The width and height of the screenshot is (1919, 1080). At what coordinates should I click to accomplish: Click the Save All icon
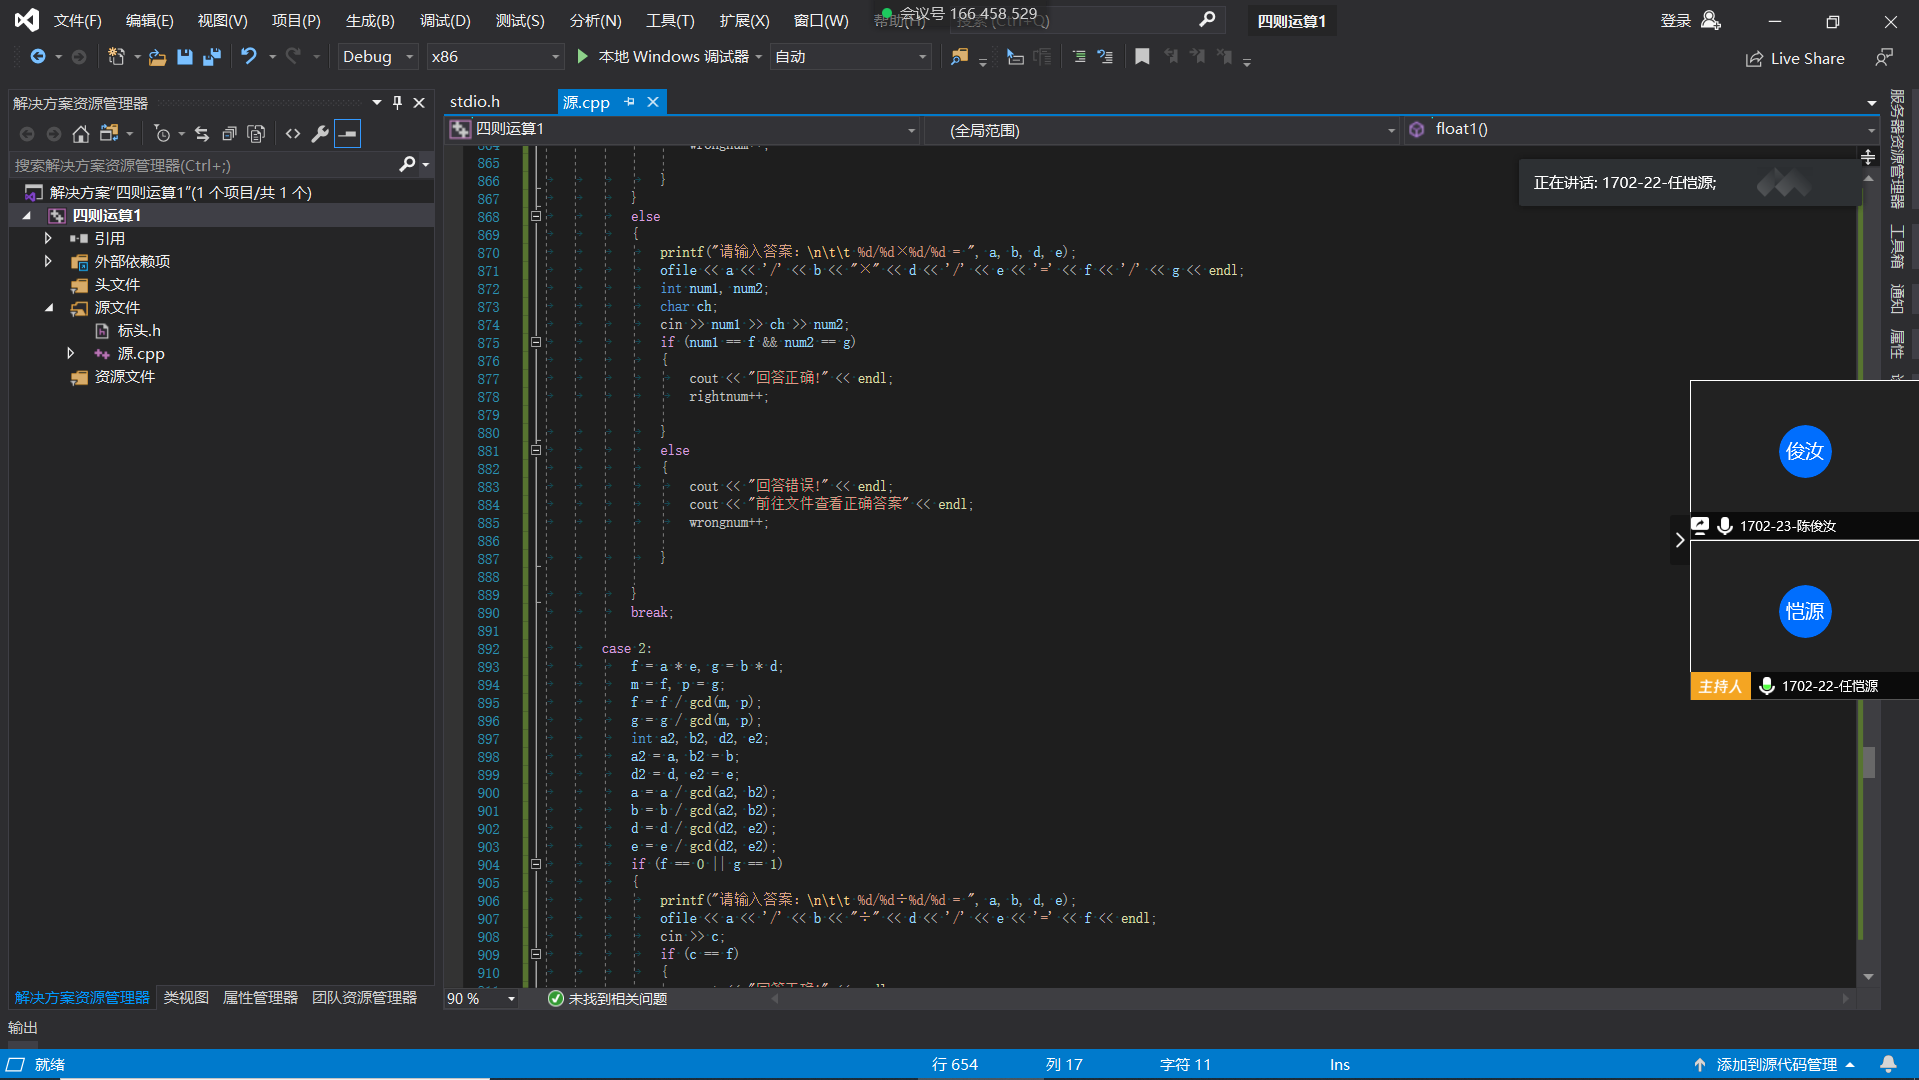(x=211, y=57)
